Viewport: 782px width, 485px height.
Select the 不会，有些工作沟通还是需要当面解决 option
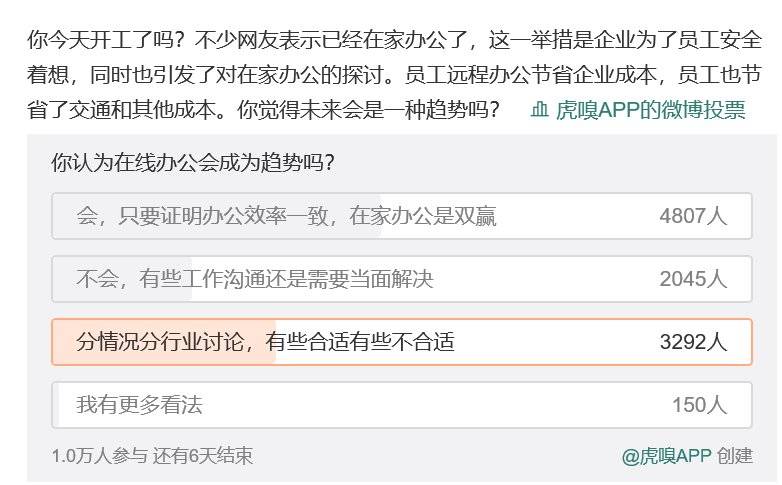tap(255, 279)
